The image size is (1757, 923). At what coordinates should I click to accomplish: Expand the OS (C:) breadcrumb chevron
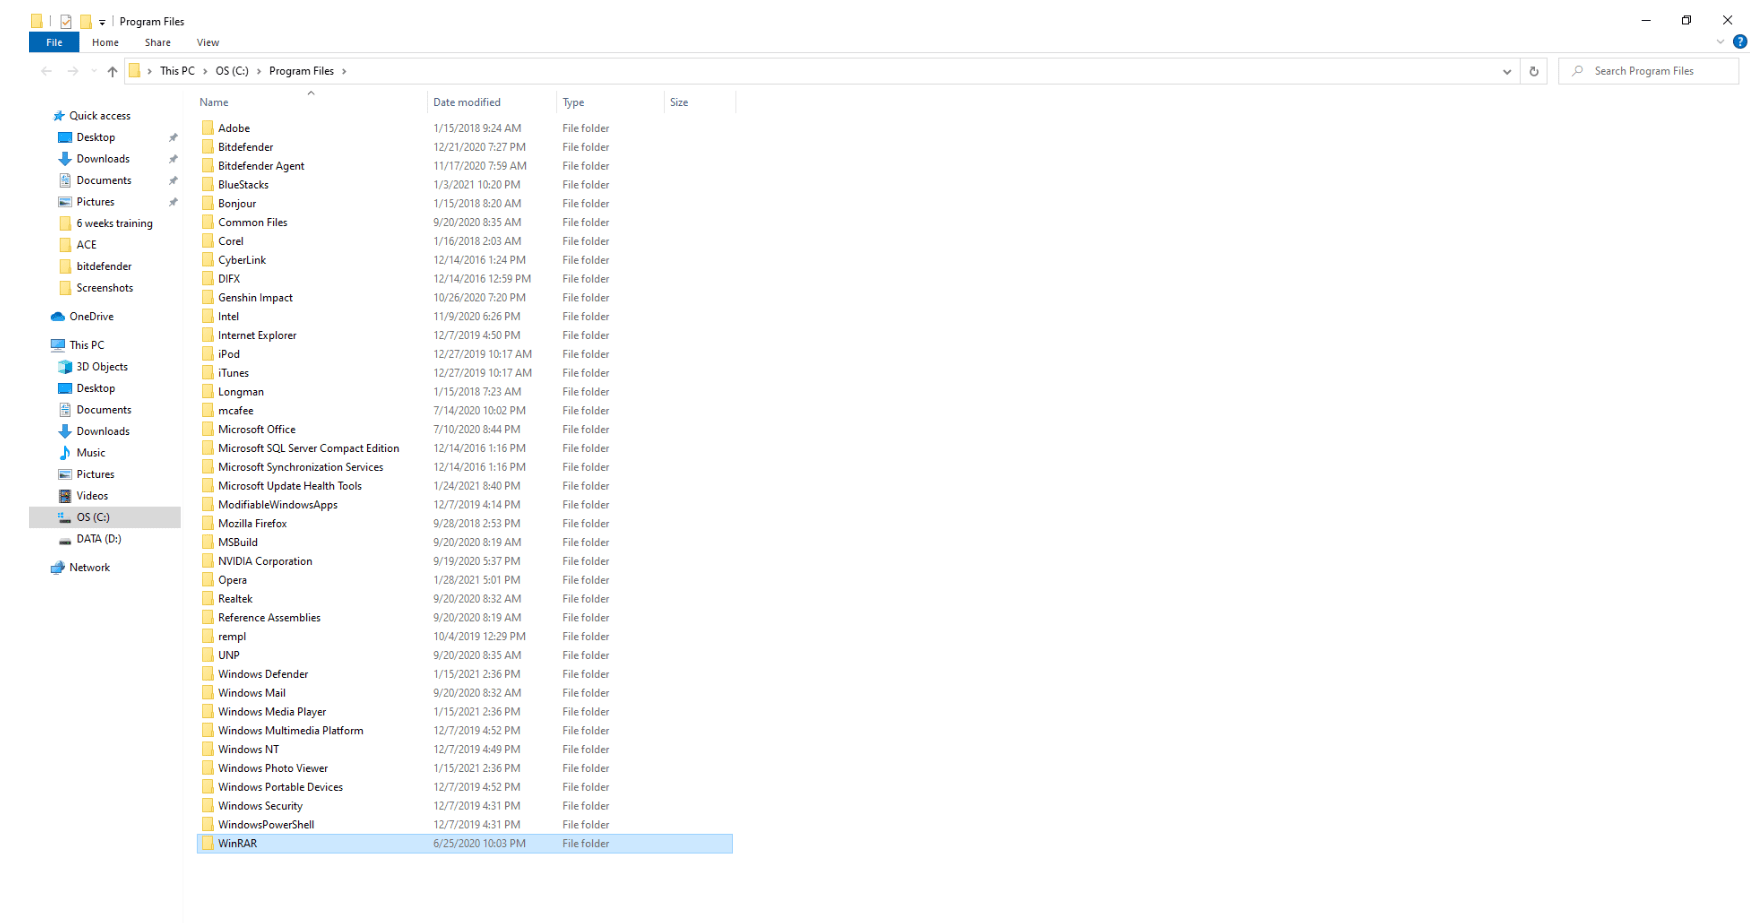259,71
